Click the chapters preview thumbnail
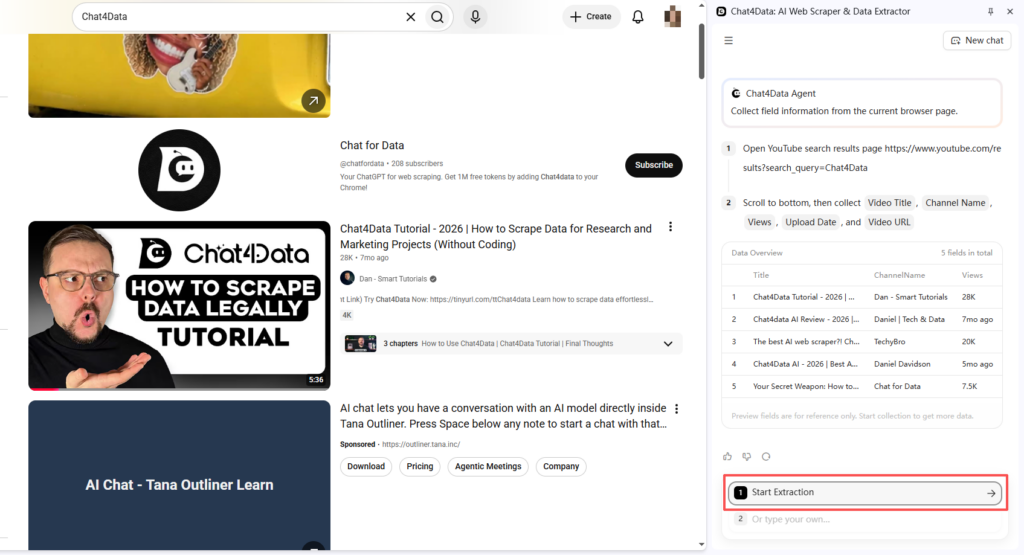Screen dimensions: 1024x555 pyautogui.click(x=360, y=343)
